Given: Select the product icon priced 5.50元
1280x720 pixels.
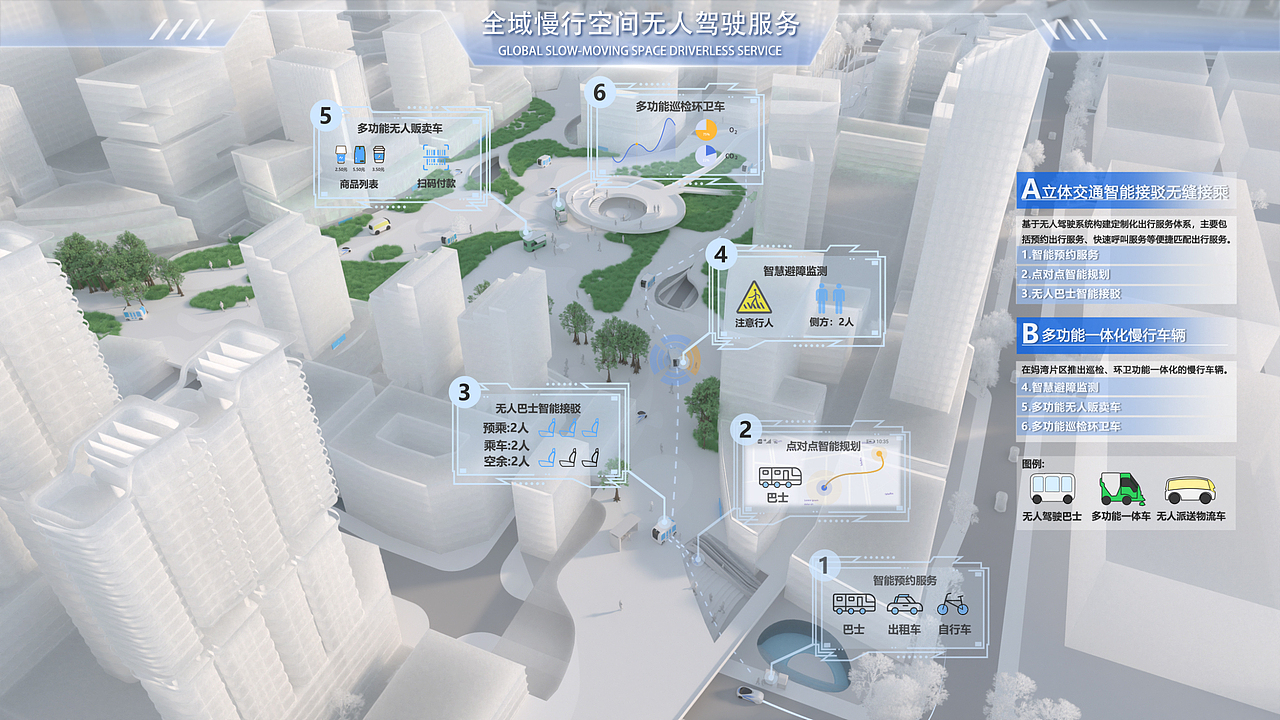Looking at the screenshot, I should 360,155.
